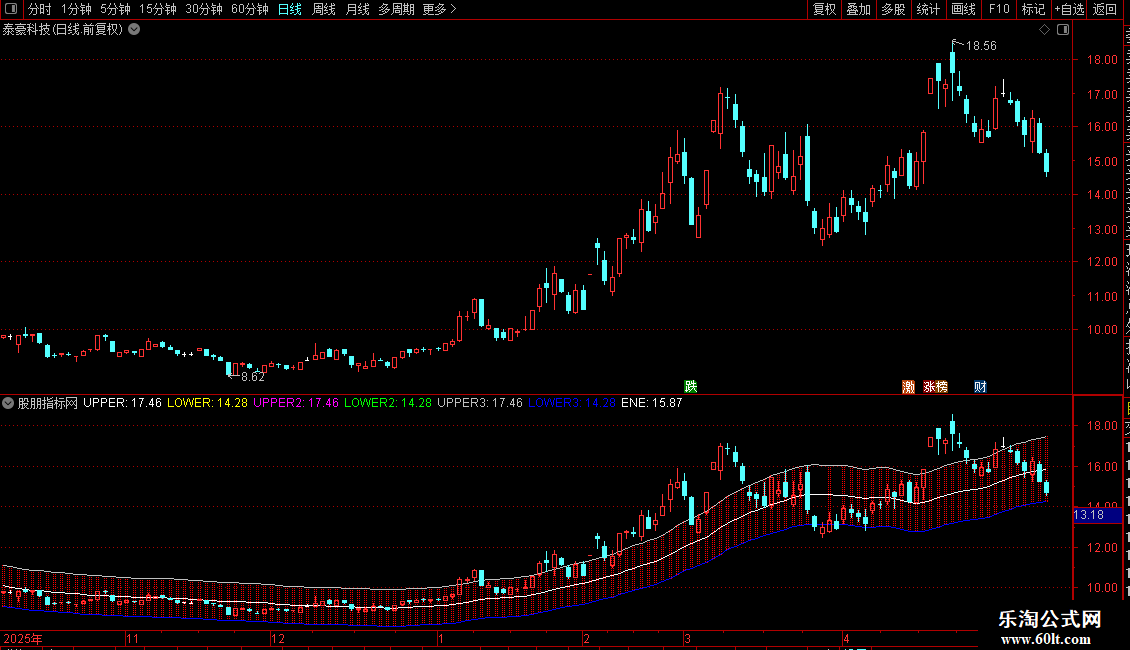Switch to 分时 view
Image resolution: width=1130 pixels, height=650 pixels.
(40, 9)
